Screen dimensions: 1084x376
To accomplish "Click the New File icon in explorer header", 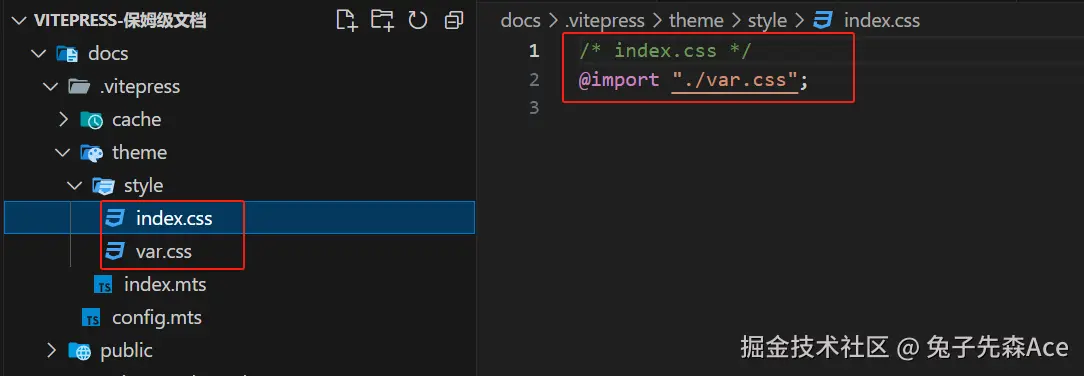I will pos(347,20).
